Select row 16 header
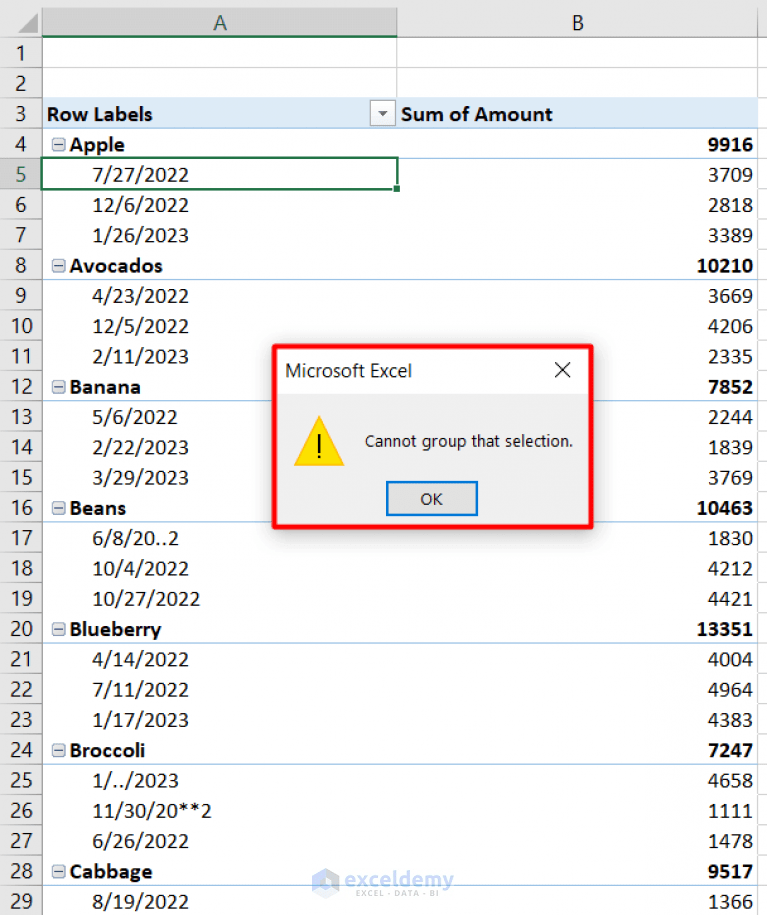 [21, 508]
